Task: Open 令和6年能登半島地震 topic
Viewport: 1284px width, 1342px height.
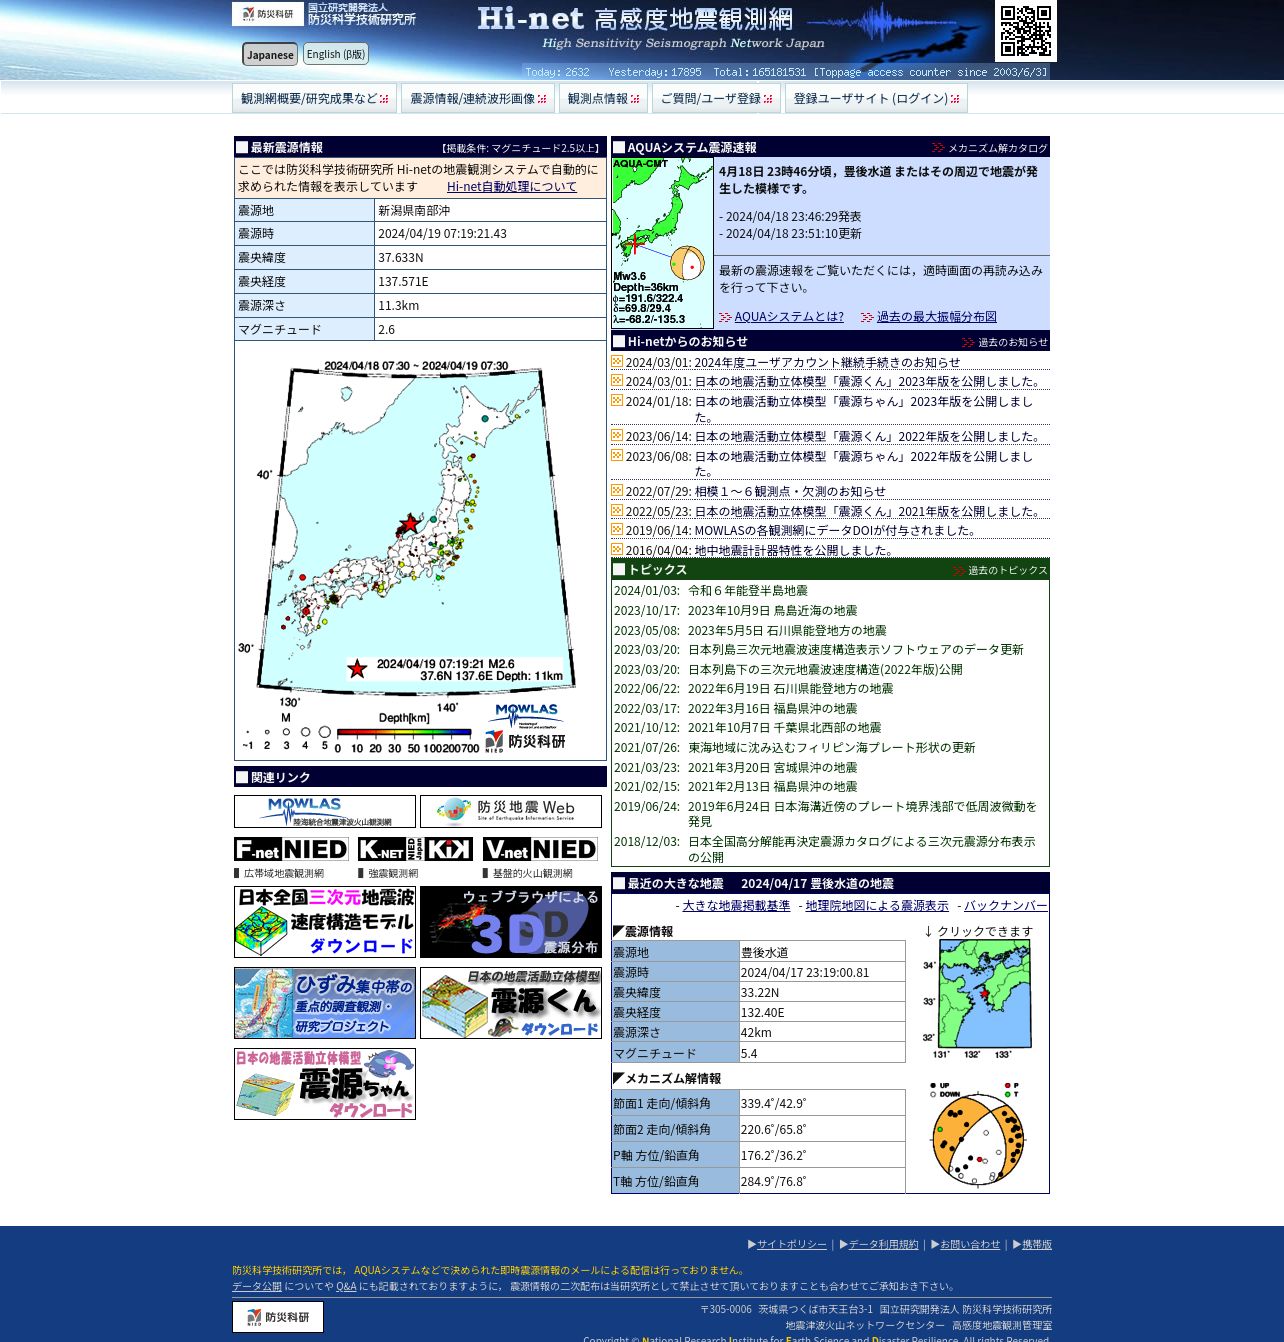Action: pos(747,591)
